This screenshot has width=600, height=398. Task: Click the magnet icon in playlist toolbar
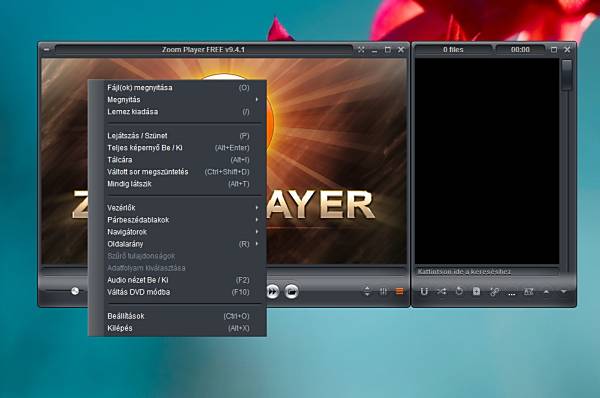point(424,292)
